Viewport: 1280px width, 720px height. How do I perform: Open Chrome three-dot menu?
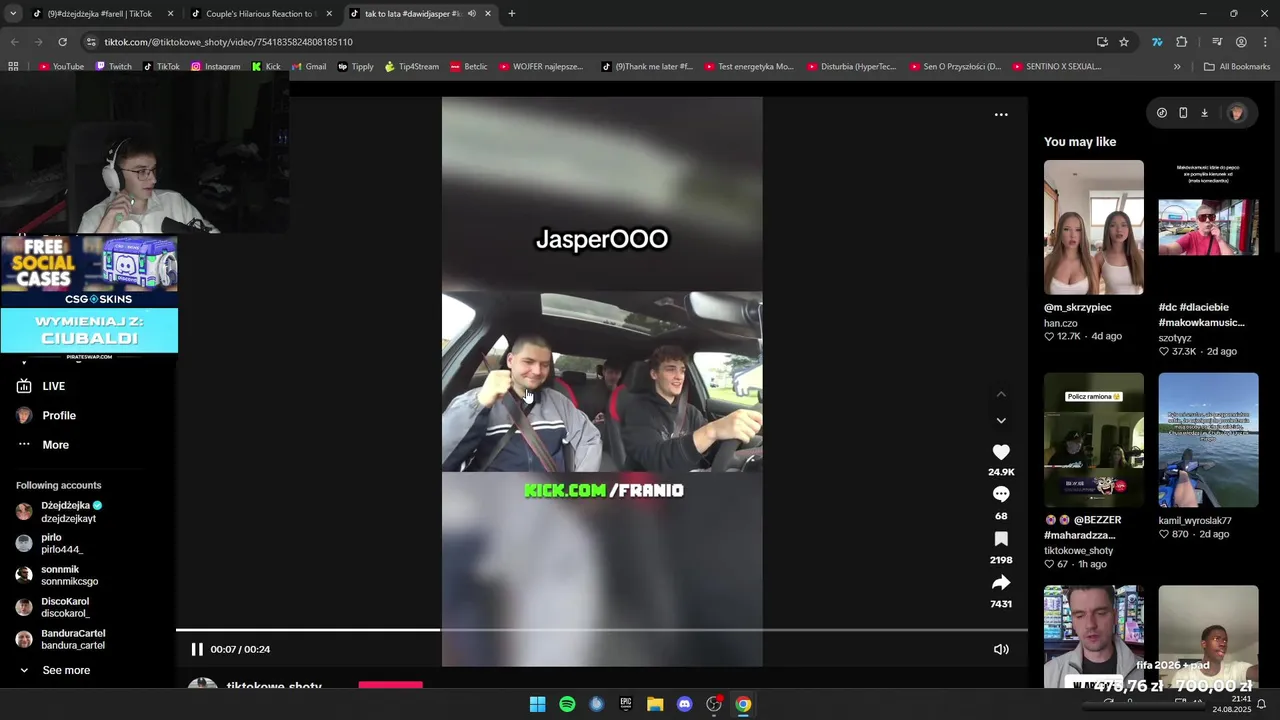pos(1265,42)
